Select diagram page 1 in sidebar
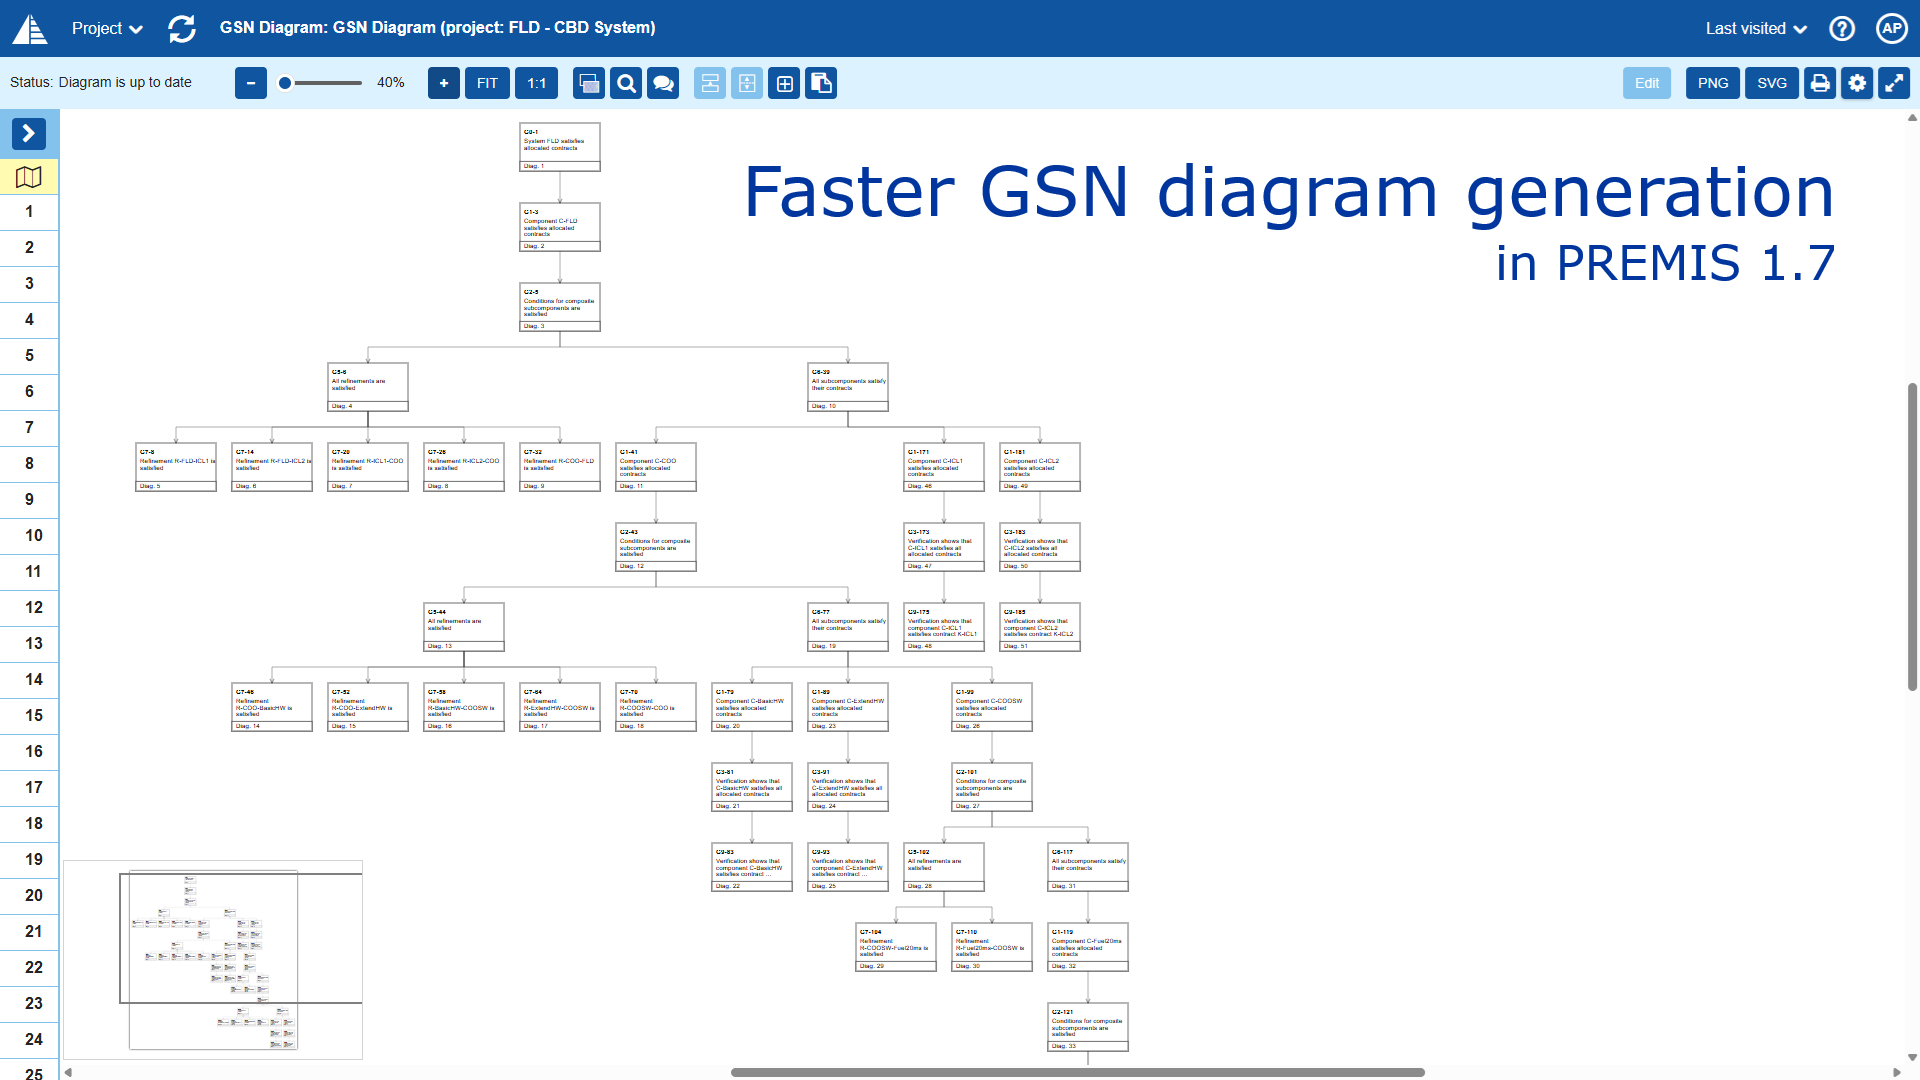 [x=29, y=212]
